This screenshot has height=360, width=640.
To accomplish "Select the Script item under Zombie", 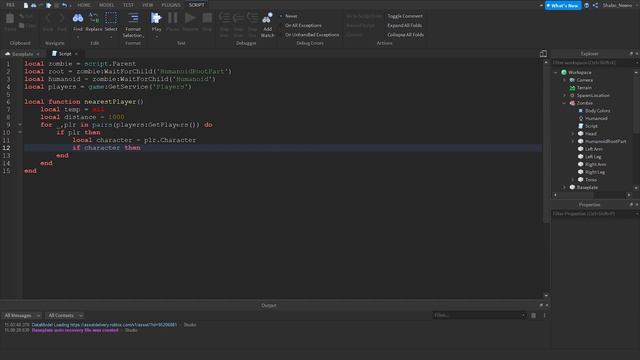I will click(591, 126).
